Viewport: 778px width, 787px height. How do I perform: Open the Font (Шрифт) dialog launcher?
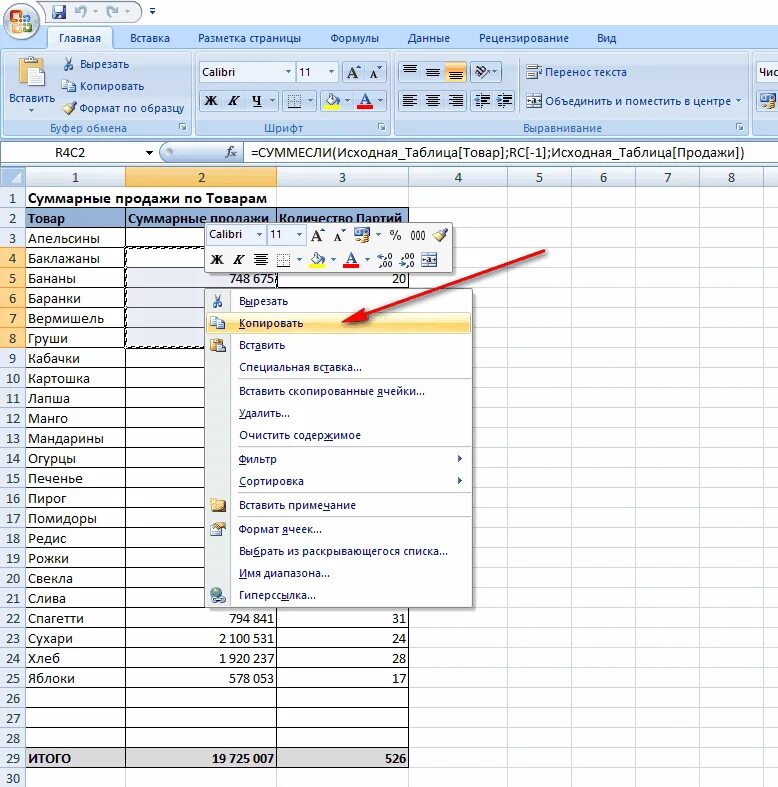pyautogui.click(x=381, y=127)
